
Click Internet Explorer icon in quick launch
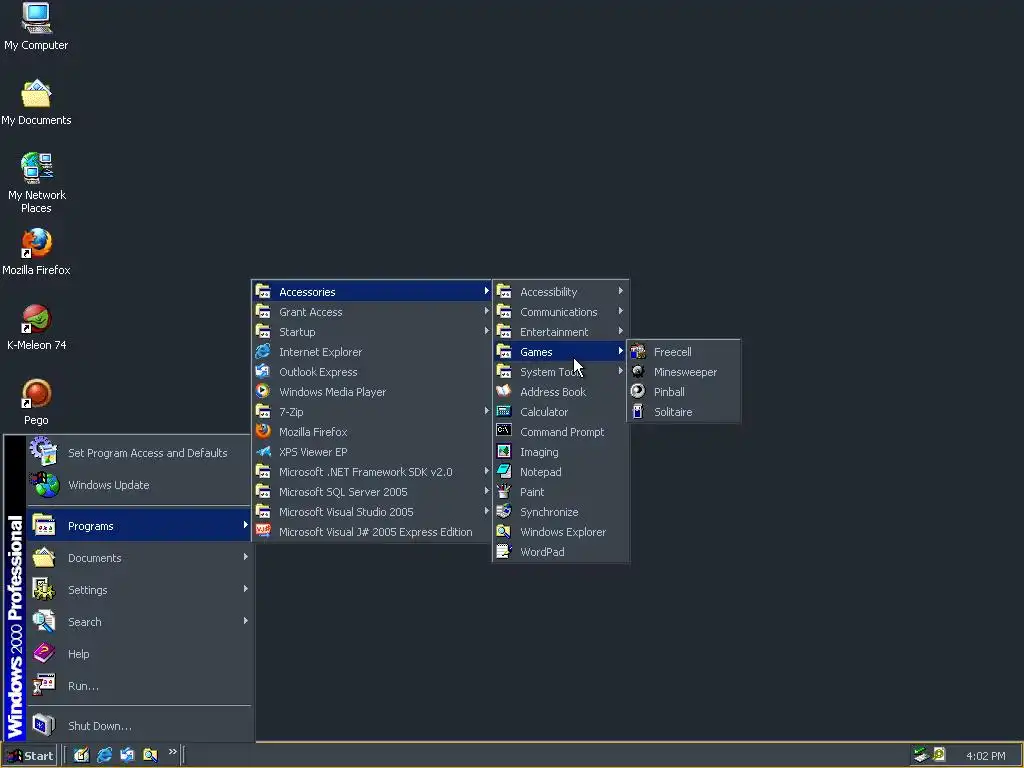[104, 755]
